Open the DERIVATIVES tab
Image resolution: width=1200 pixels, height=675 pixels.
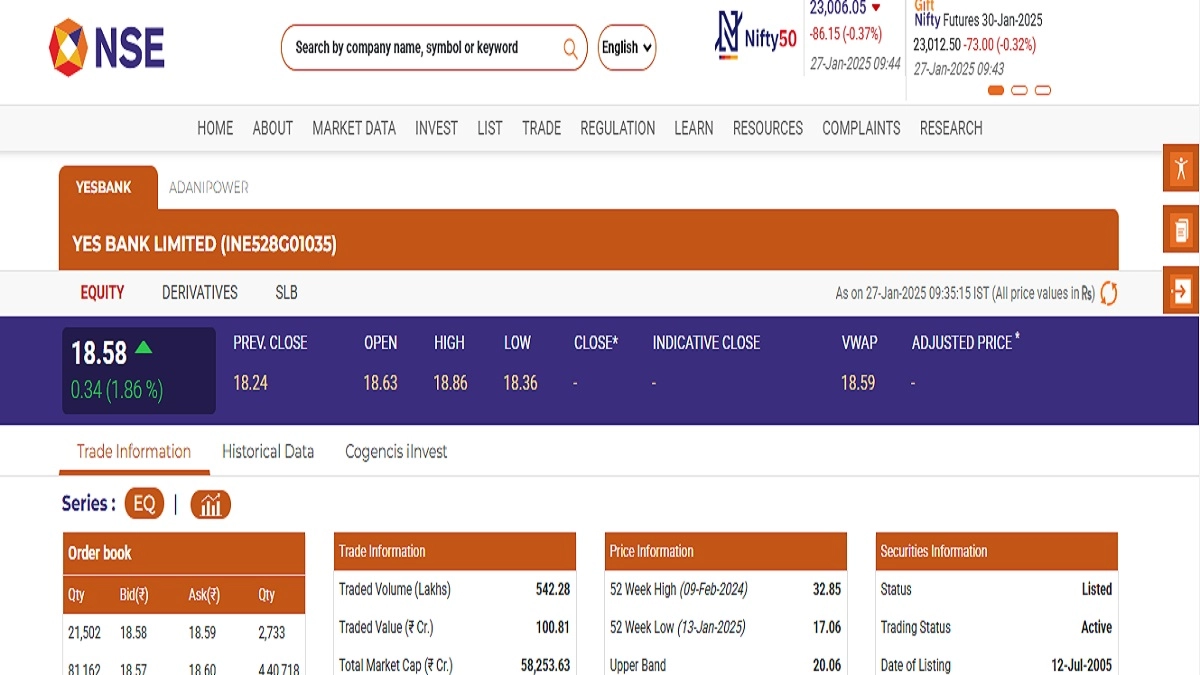200,293
